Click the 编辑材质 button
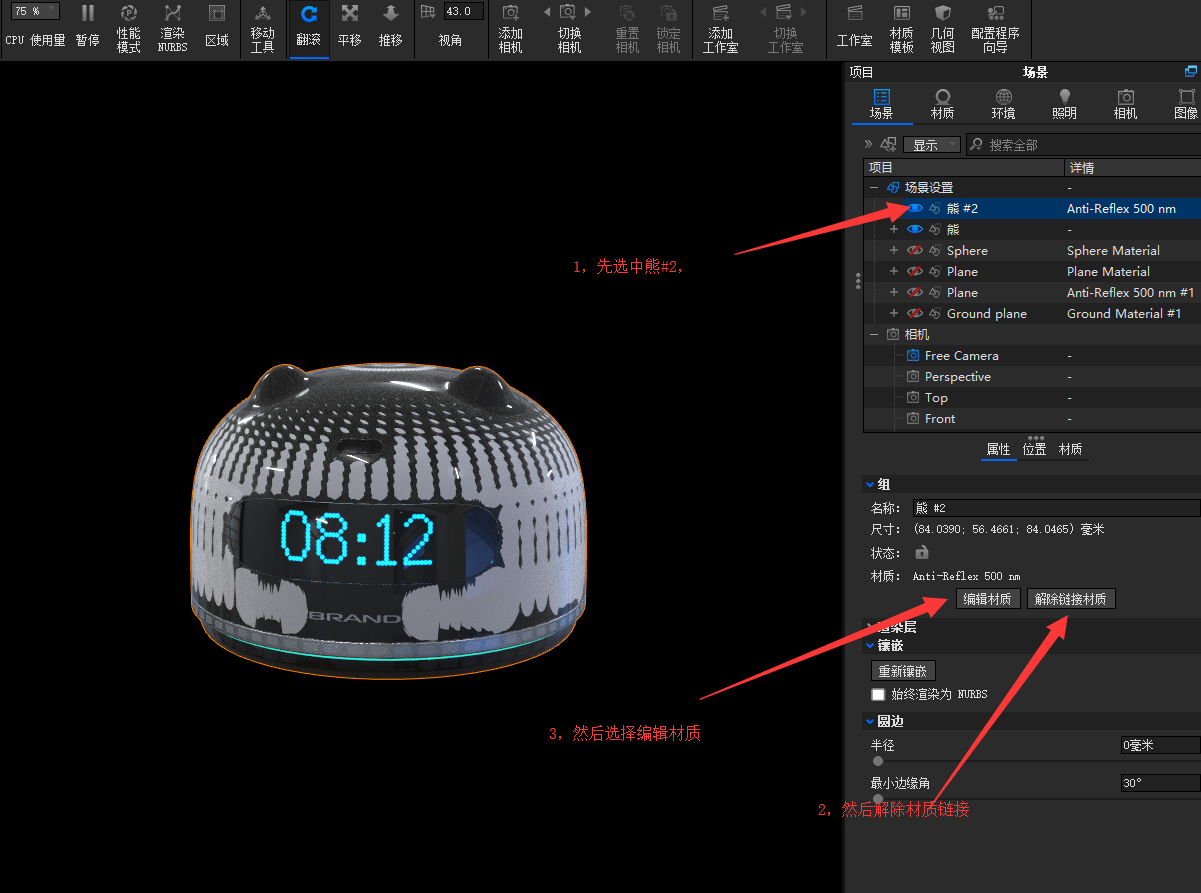 click(x=988, y=599)
